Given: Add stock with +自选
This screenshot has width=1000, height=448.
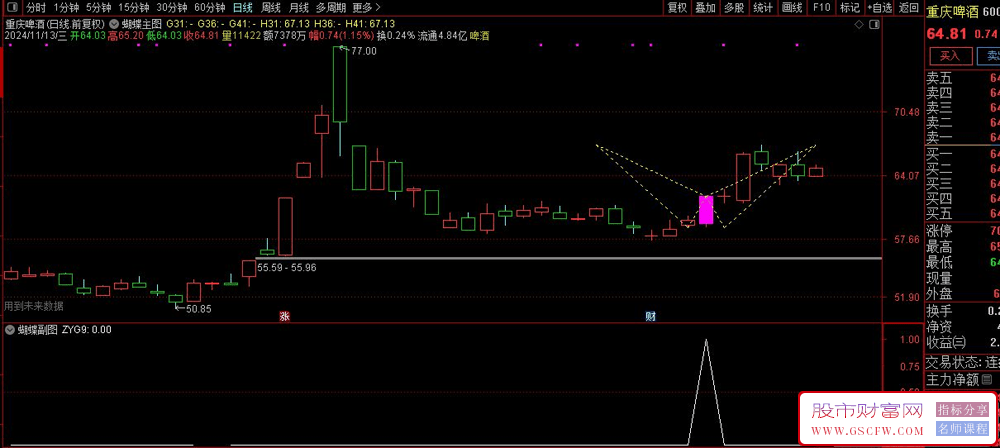Looking at the screenshot, I should [x=879, y=8].
